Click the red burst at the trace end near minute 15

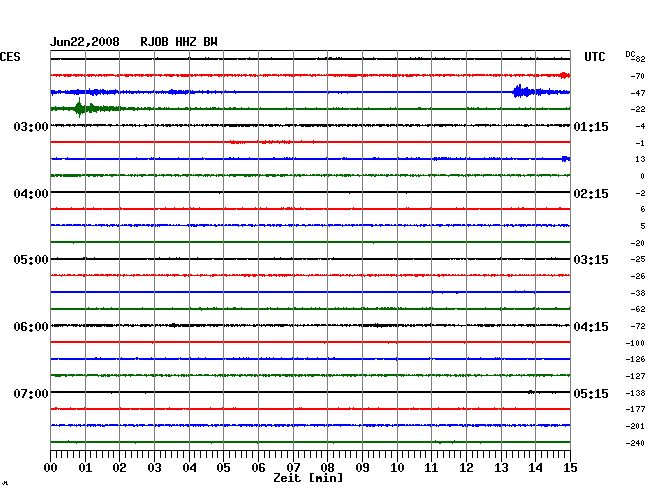565,75
